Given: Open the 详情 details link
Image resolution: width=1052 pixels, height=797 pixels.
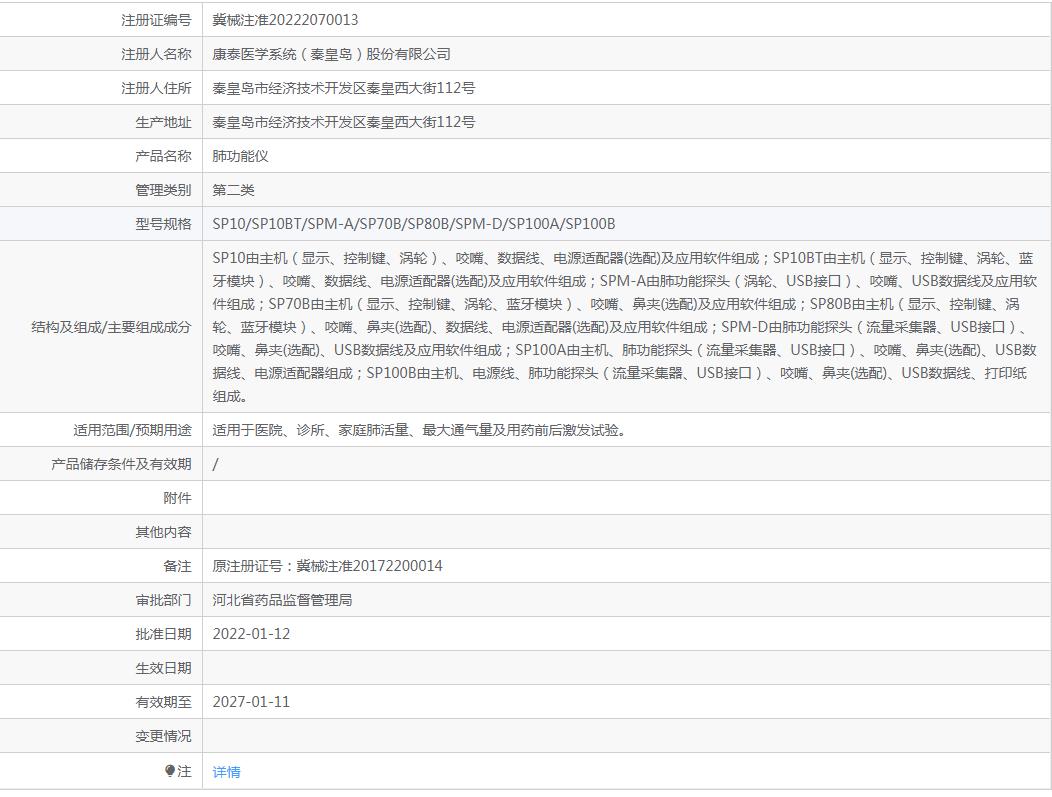Looking at the screenshot, I should (226, 772).
